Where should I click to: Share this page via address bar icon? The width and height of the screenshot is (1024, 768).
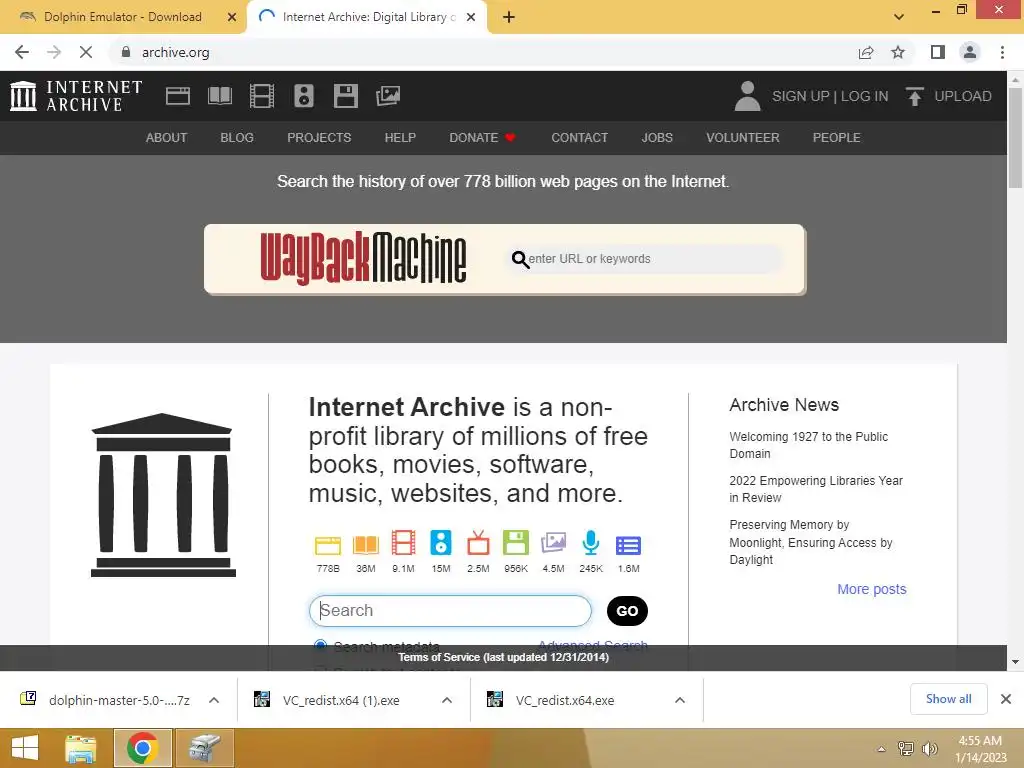pos(866,52)
